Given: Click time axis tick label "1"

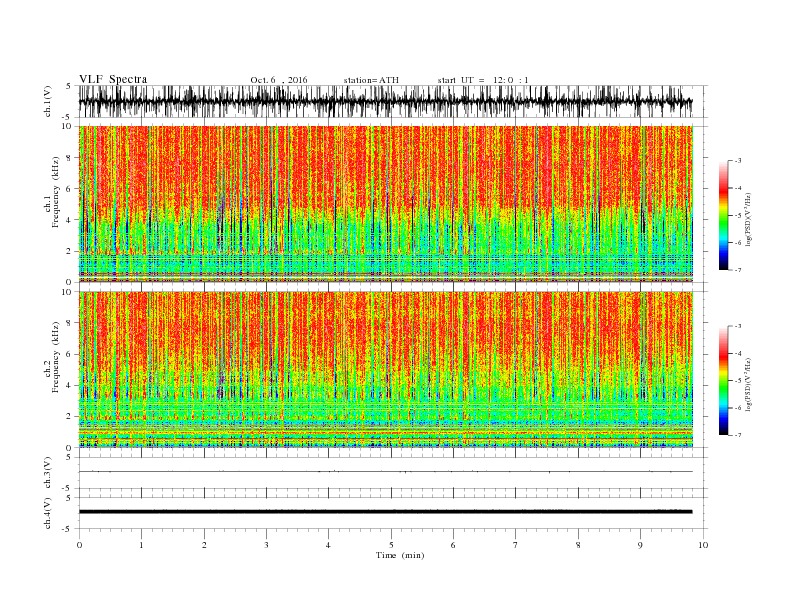Looking at the screenshot, I should [141, 545].
